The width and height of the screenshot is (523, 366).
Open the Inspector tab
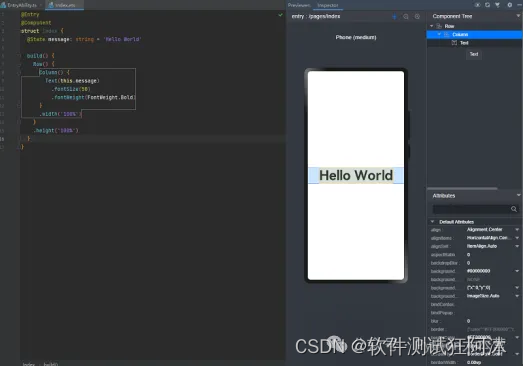(328, 5)
